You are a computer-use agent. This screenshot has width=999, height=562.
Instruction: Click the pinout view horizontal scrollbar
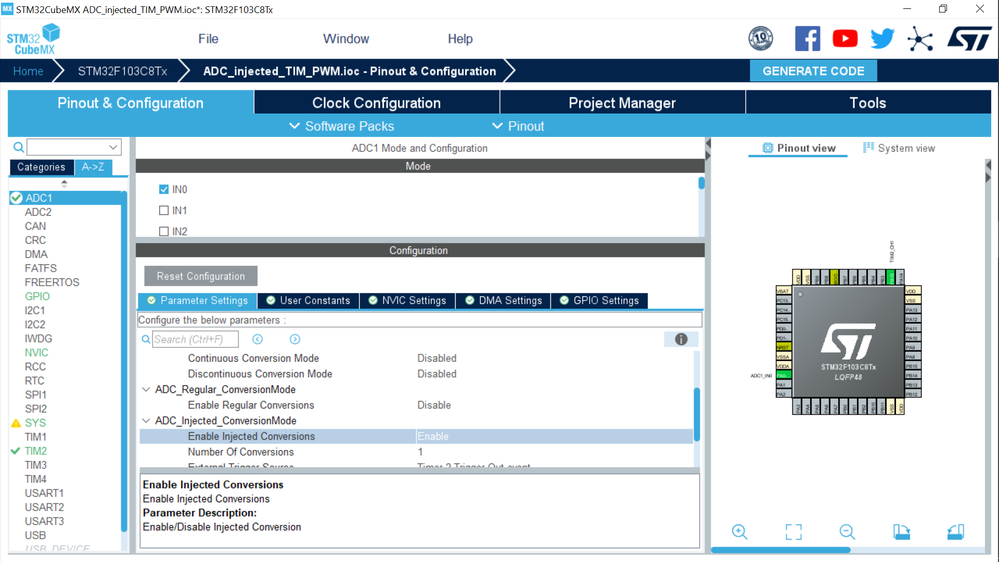(780, 550)
